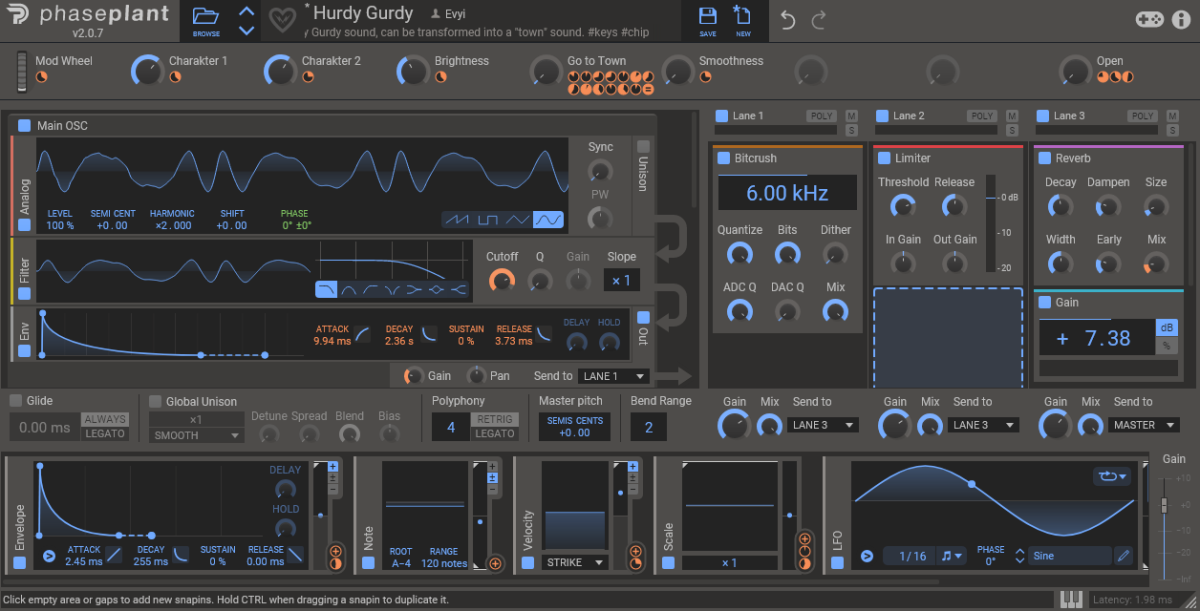Click the master Gain fader
1200x611 pixels.
click(x=1164, y=505)
